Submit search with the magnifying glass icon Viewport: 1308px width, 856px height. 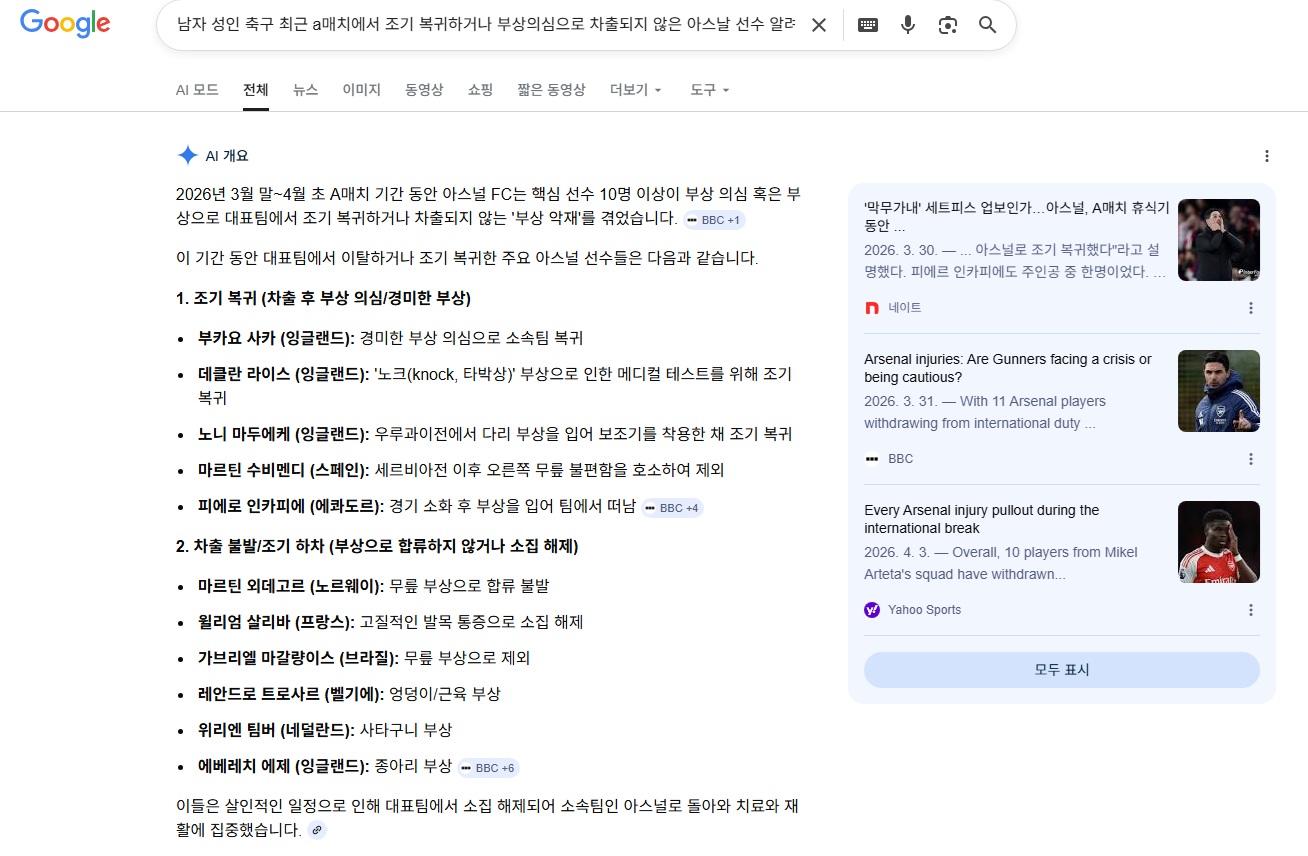(x=988, y=25)
